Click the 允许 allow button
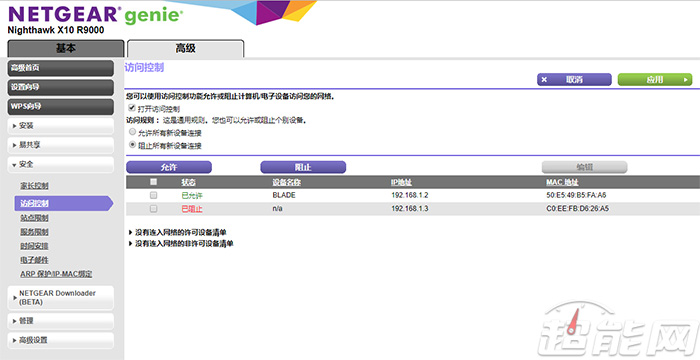This screenshot has height=360, width=700. 169,167
